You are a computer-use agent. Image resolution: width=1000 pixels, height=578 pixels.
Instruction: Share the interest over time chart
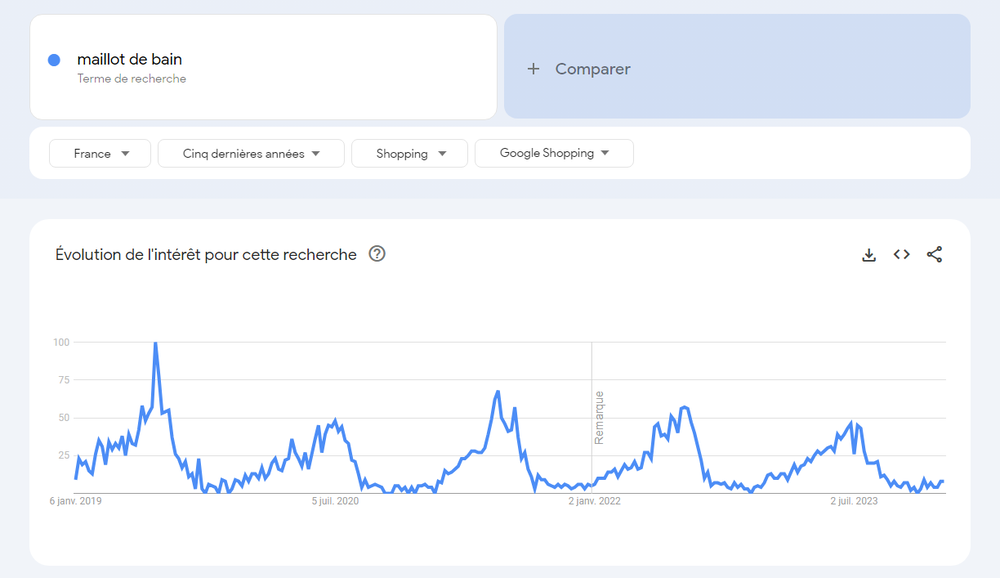click(x=934, y=255)
